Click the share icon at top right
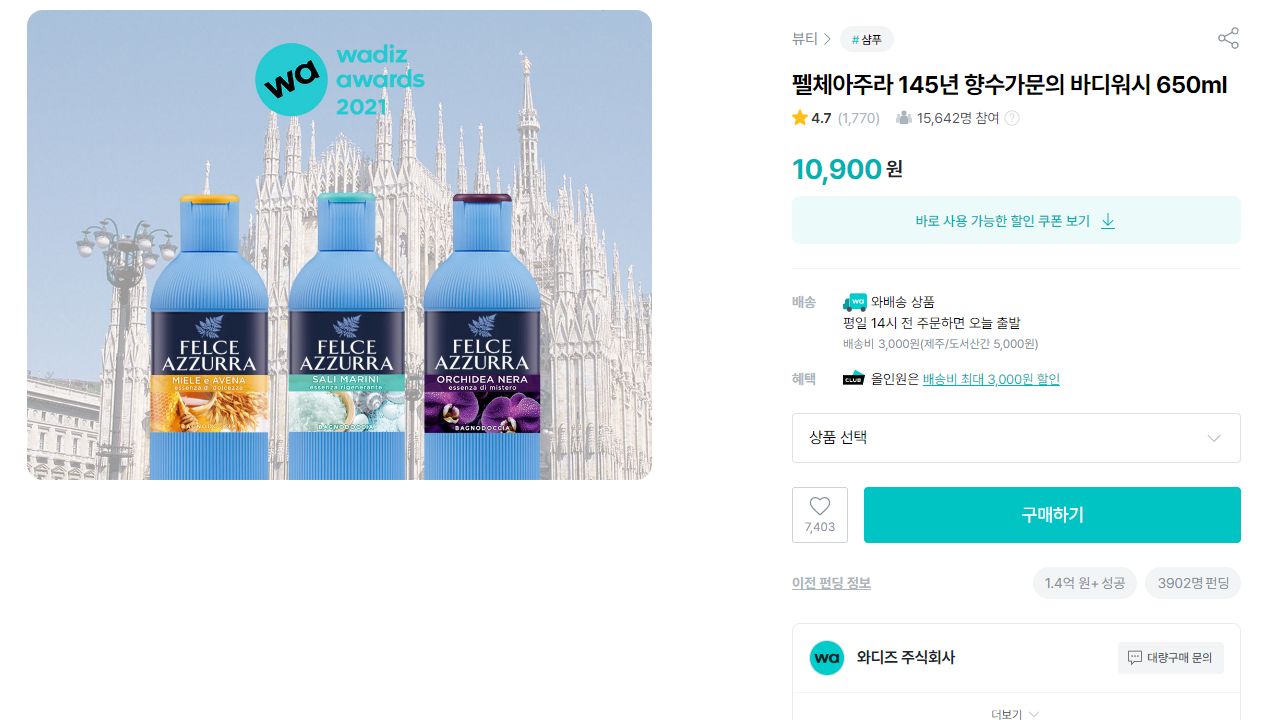Screen dimensions: 1280x720 click(1228, 39)
